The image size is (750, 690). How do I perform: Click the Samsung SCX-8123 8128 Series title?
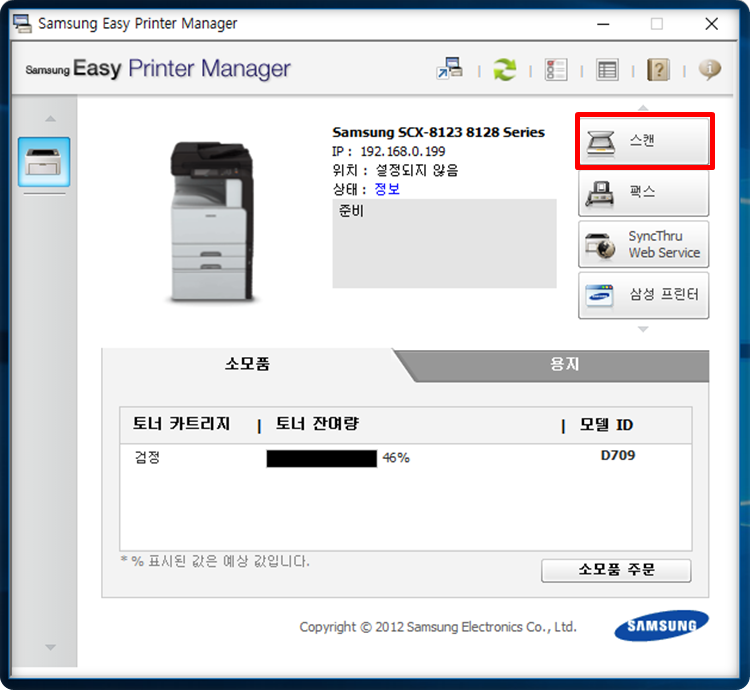(439, 132)
